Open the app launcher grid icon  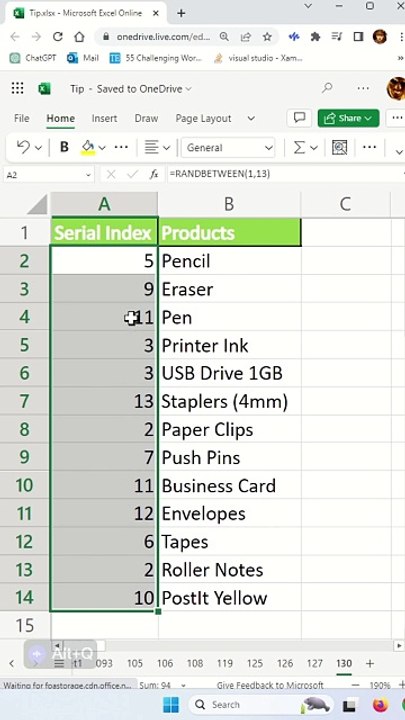[17, 88]
